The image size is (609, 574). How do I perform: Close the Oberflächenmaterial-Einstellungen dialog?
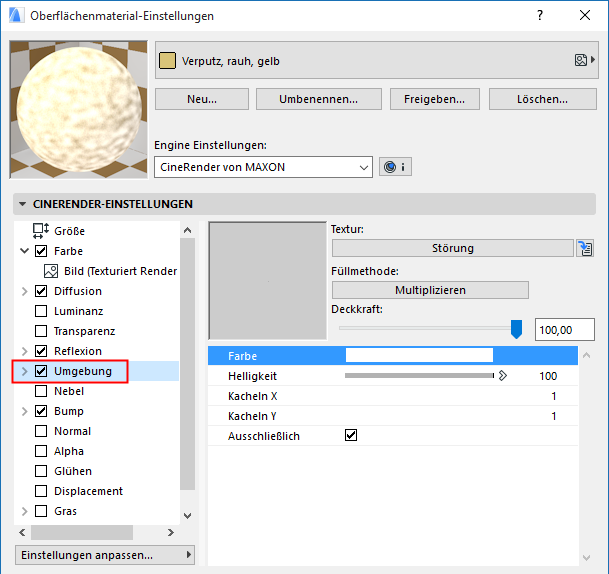(x=585, y=16)
